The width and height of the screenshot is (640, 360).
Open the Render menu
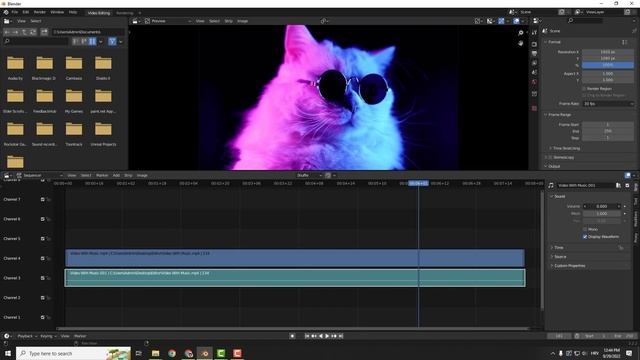pyautogui.click(x=40, y=12)
